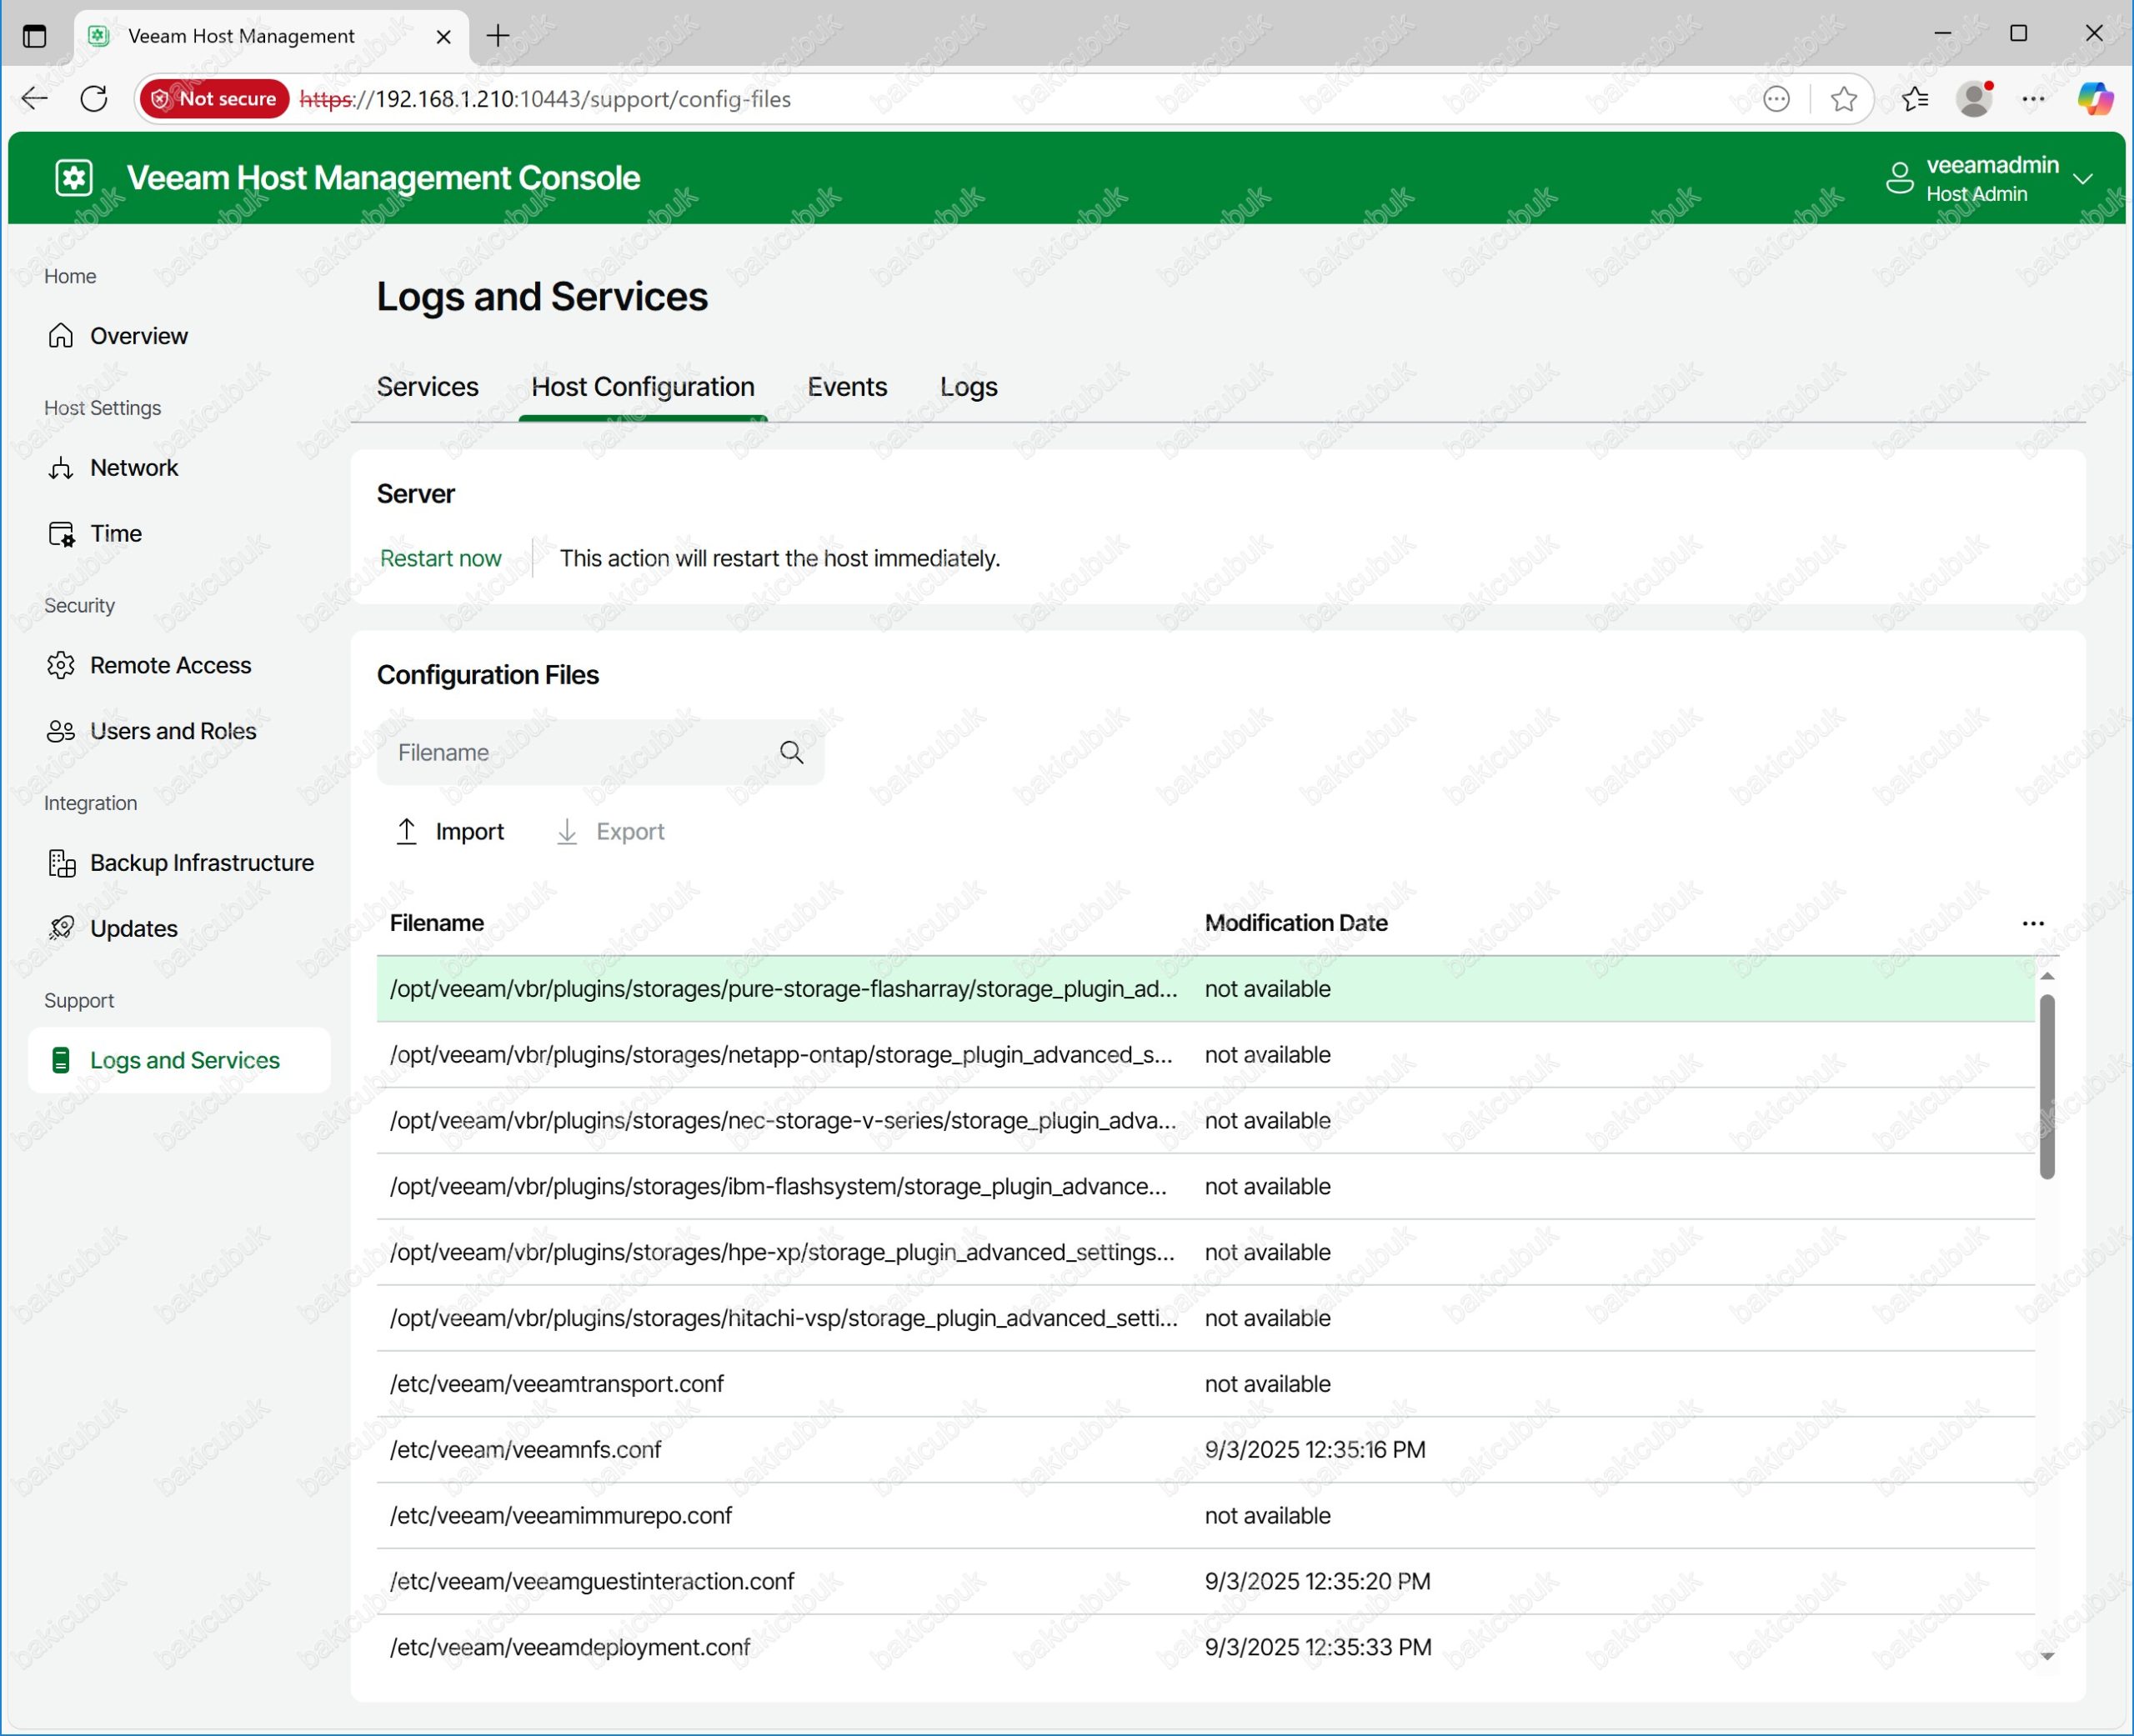Open Network in the sidebar

click(x=180, y=467)
